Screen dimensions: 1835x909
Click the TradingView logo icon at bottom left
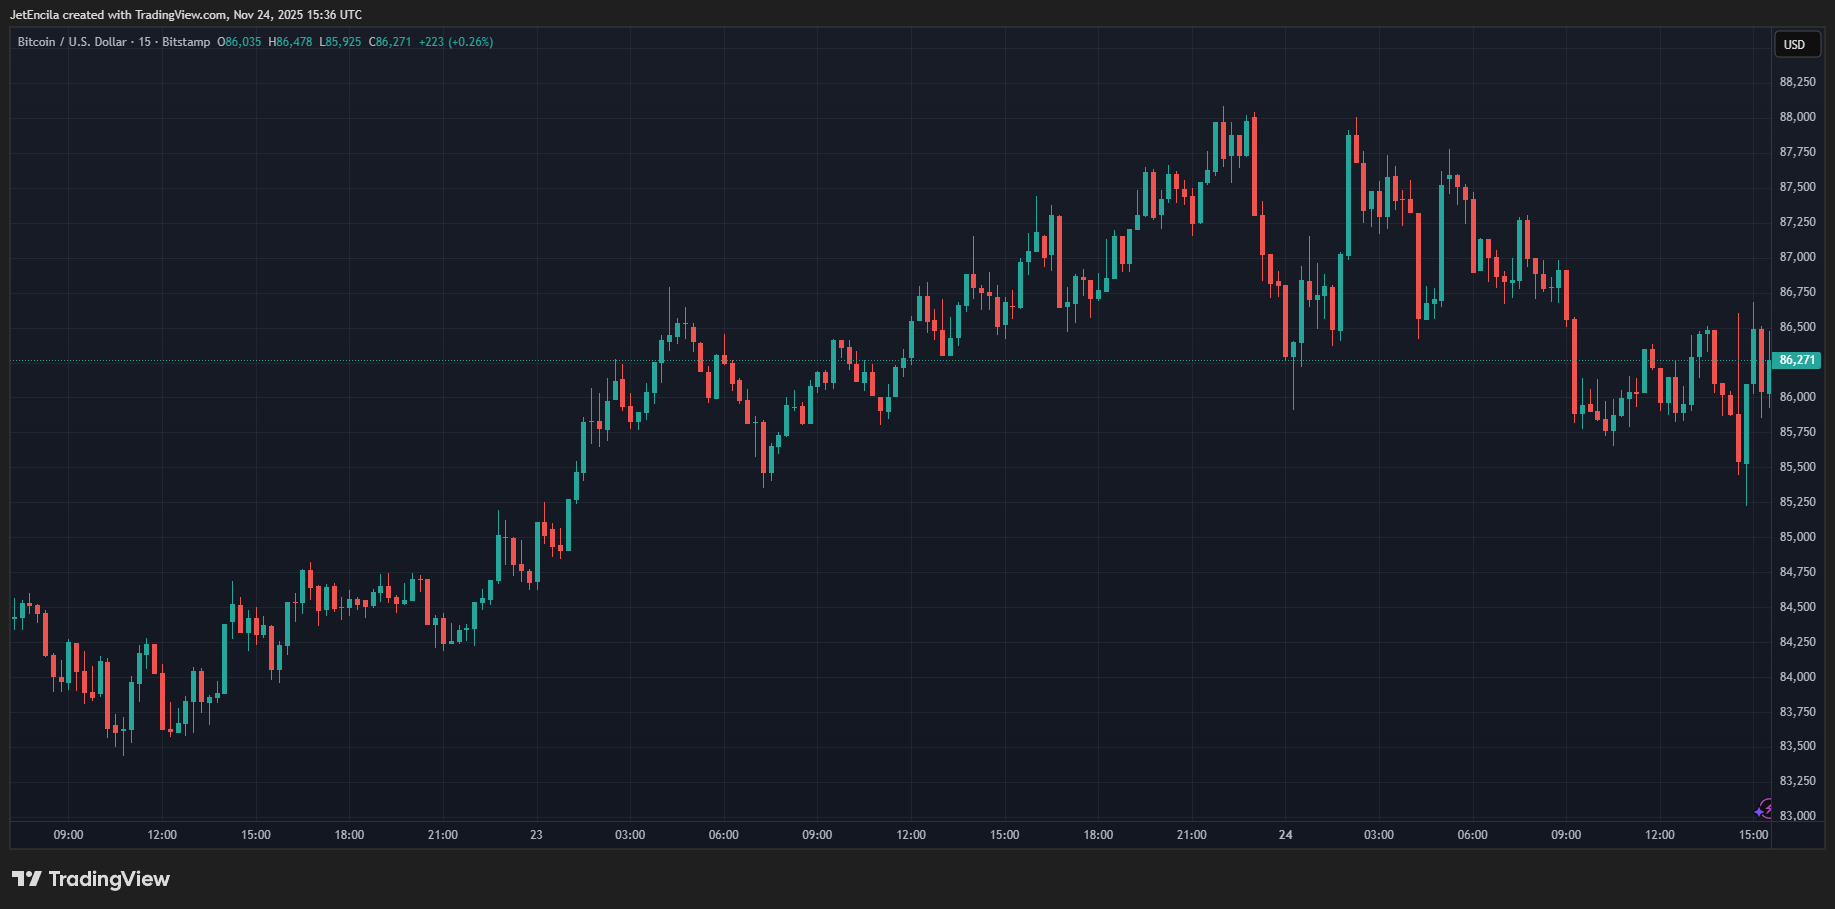tap(27, 879)
